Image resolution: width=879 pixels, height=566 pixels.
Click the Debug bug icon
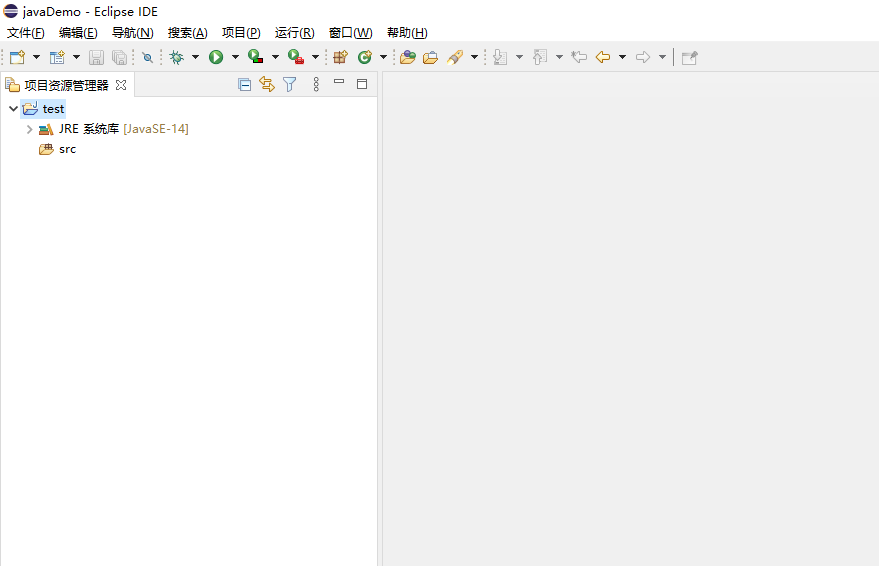coord(177,57)
